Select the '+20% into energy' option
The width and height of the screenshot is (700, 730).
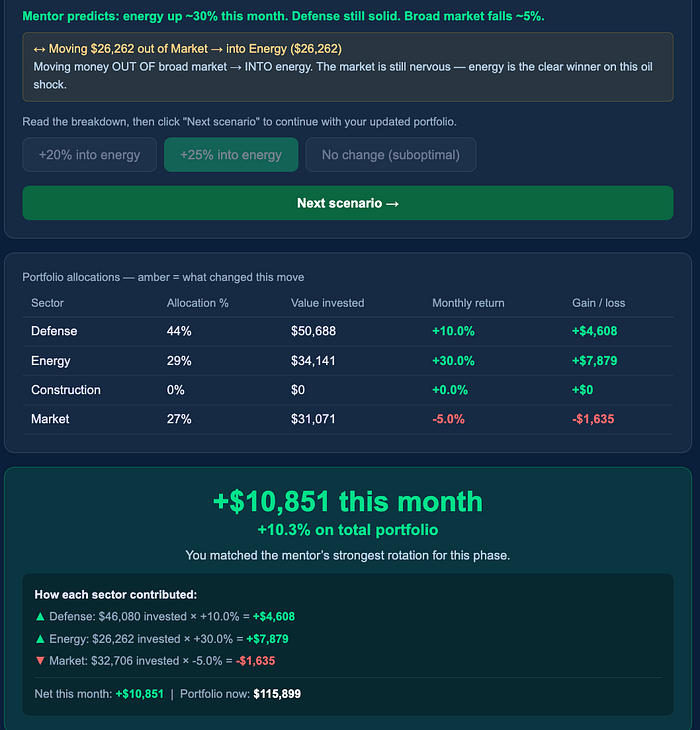pyautogui.click(x=89, y=155)
